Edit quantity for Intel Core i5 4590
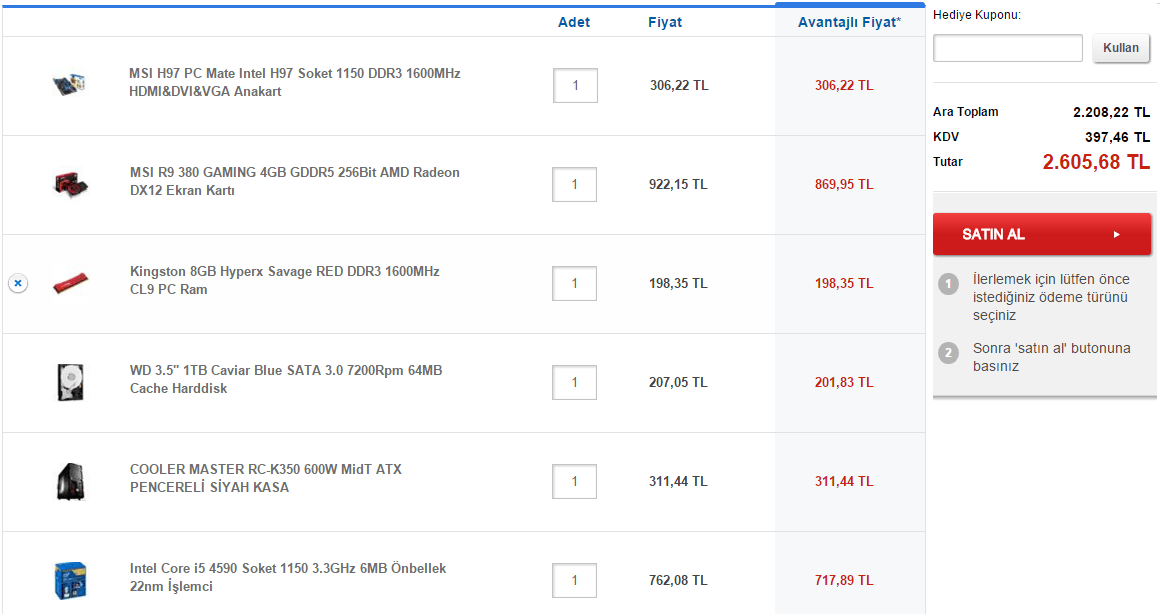The width and height of the screenshot is (1160, 614). pos(575,581)
